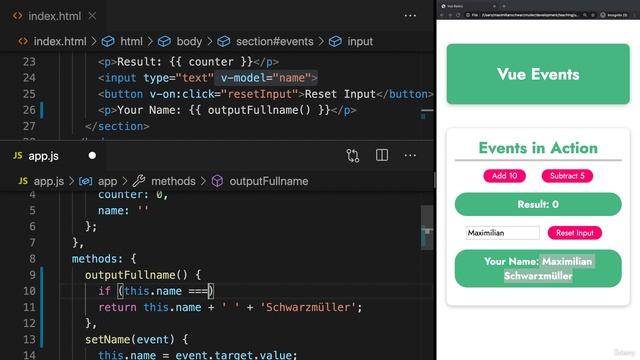Open changes compare icon in app.js toolbar

tap(353, 156)
